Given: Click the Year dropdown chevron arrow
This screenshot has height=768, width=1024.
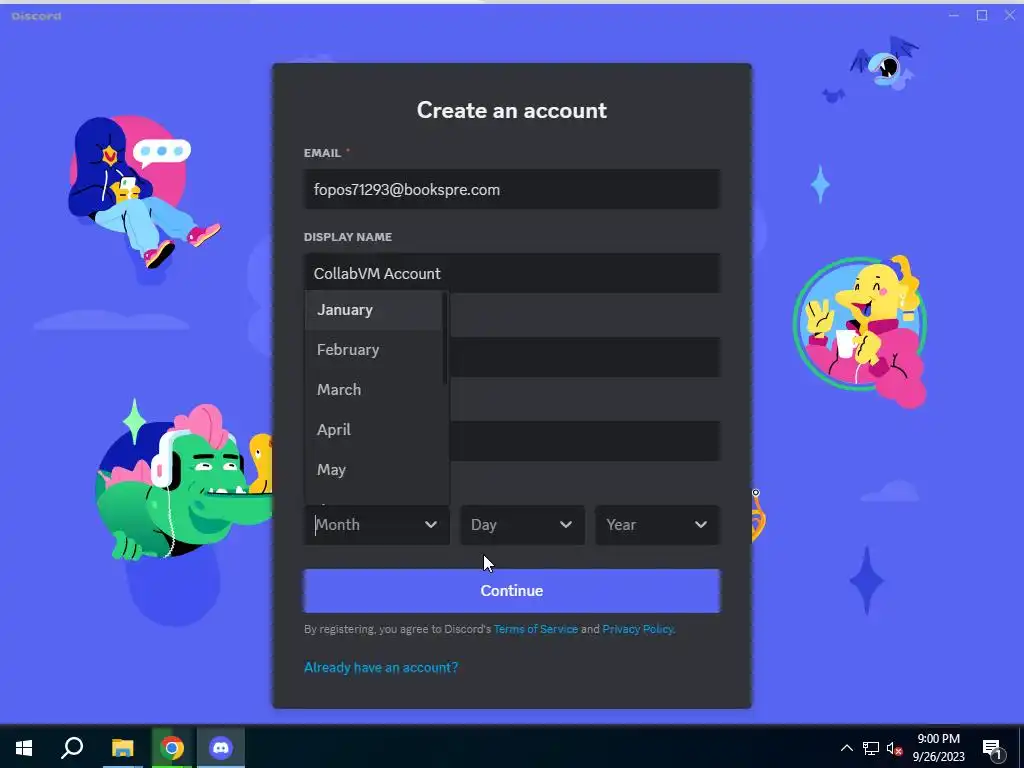Looking at the screenshot, I should 701,524.
